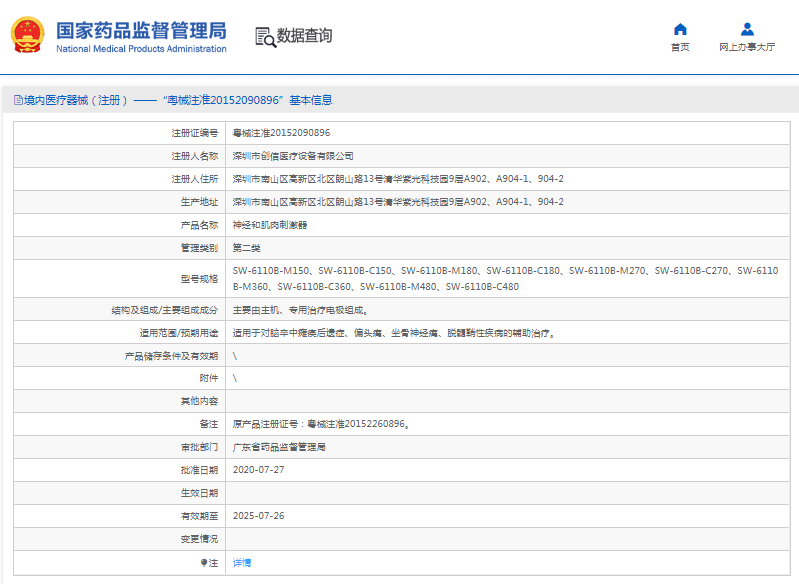
Task: Click the home house icon
Action: 680,29
